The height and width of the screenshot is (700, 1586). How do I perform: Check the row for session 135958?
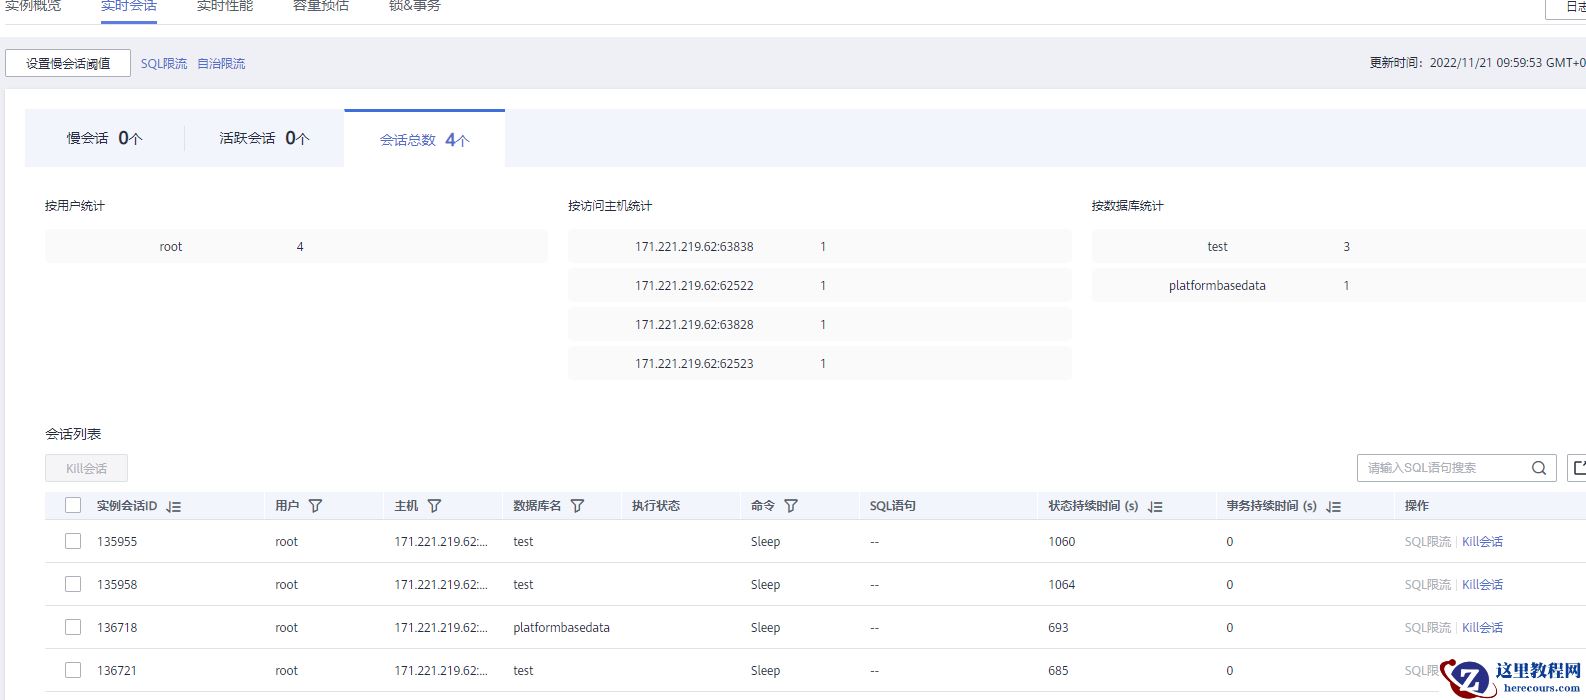(73, 584)
